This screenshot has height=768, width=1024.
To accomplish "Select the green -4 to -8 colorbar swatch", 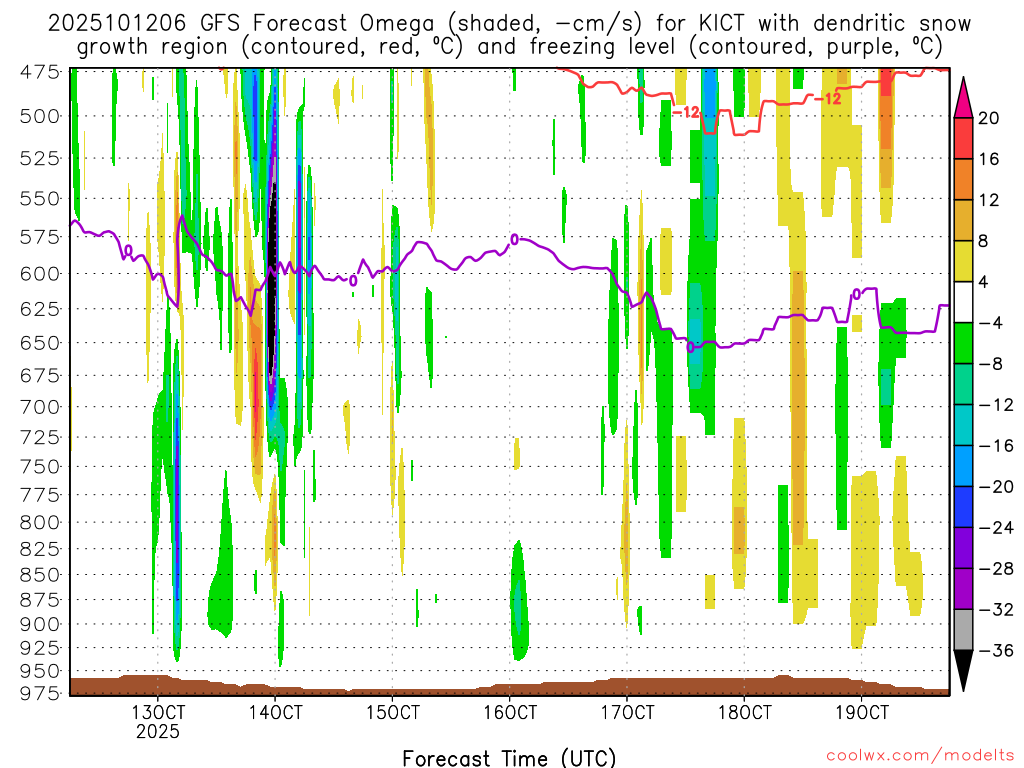I will [x=963, y=343].
